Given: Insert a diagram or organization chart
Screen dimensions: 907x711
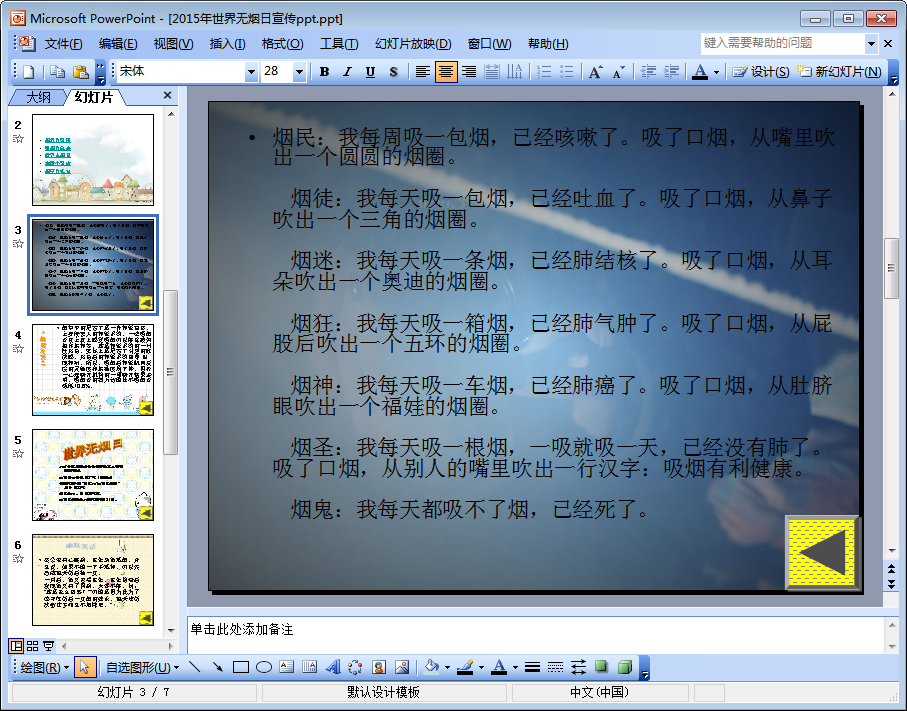Looking at the screenshot, I should coord(355,668).
